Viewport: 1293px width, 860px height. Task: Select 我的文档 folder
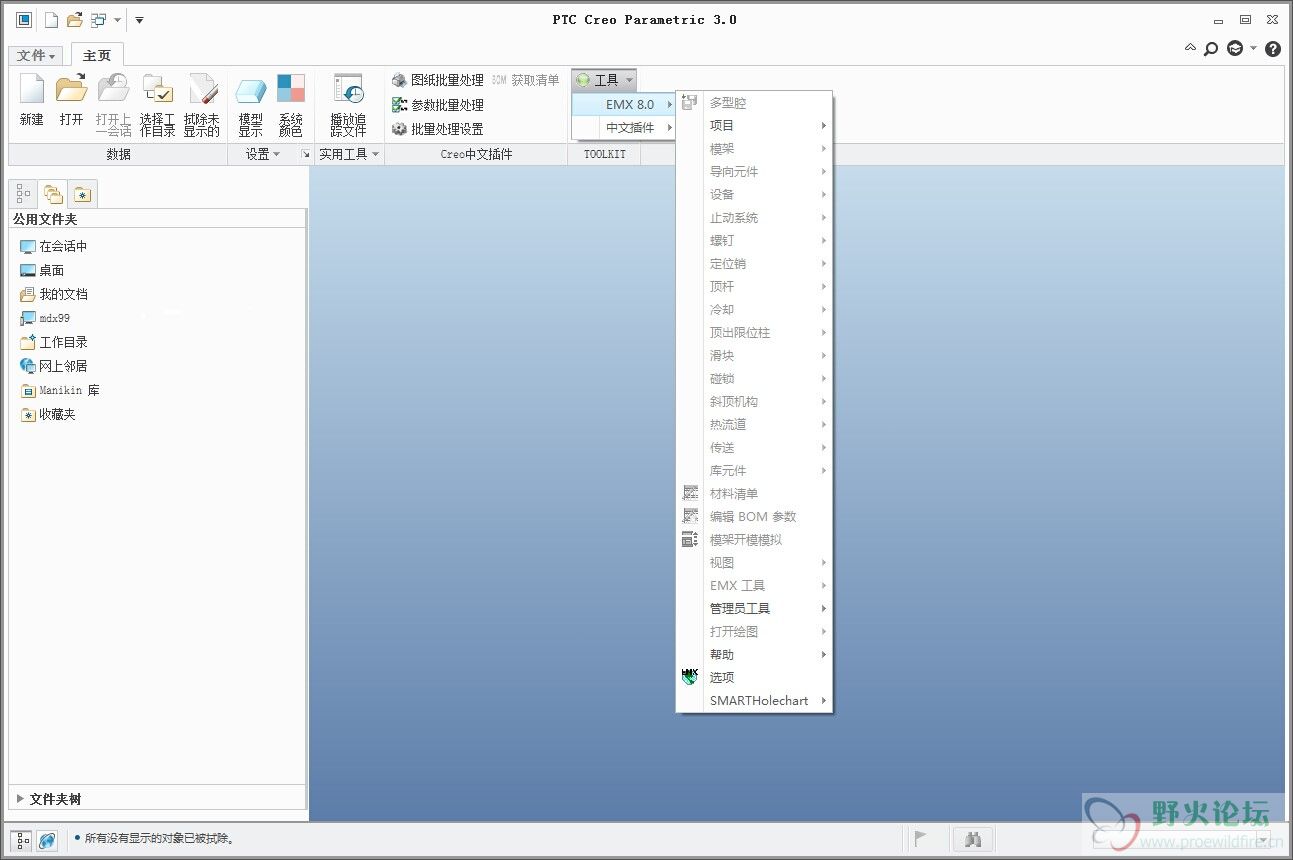click(x=54, y=294)
